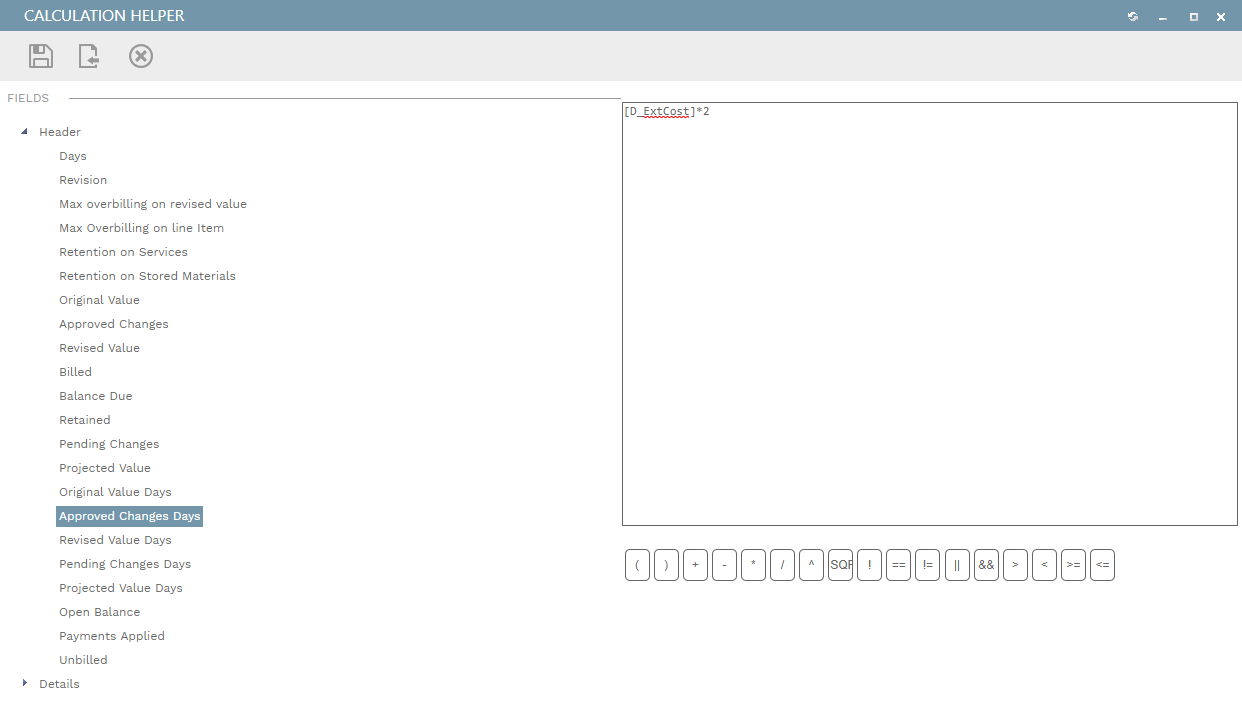Click the document with arrow toolbar icon

tap(90, 56)
